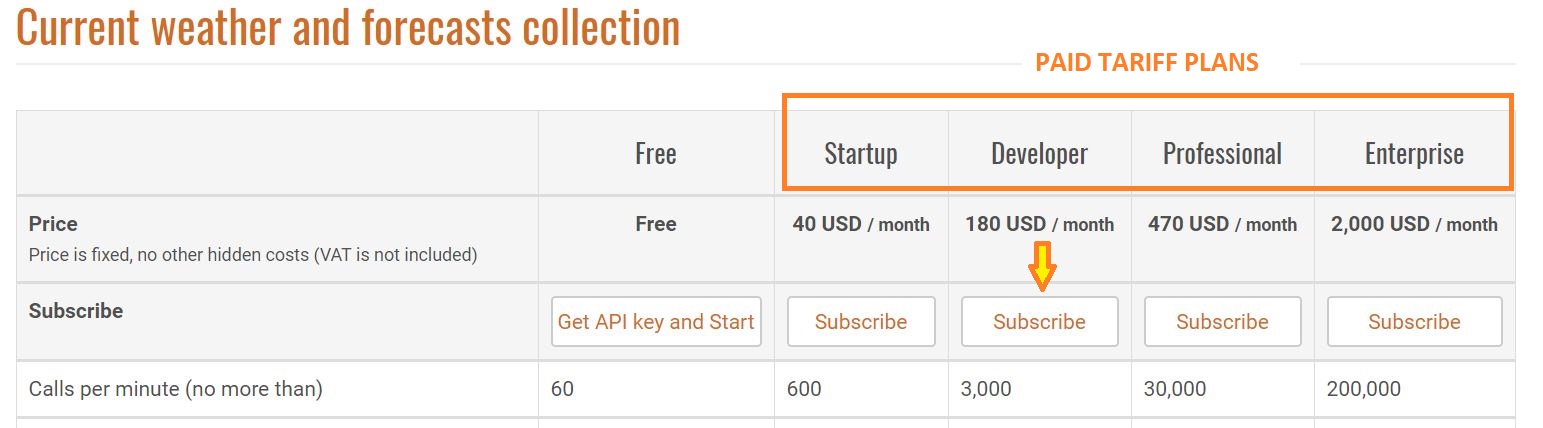1543x428 pixels.
Task: Select the Free column header
Action: tap(656, 153)
